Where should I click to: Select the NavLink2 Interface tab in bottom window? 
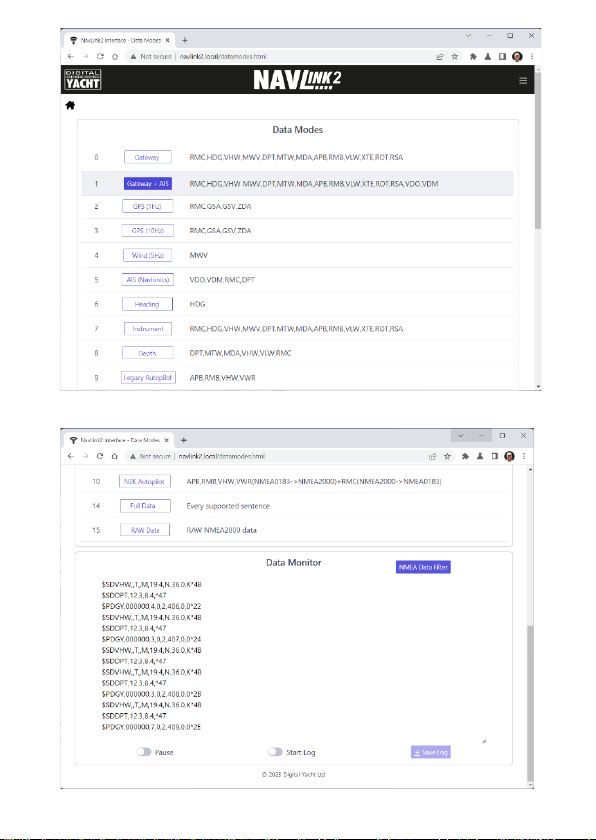tap(119, 440)
